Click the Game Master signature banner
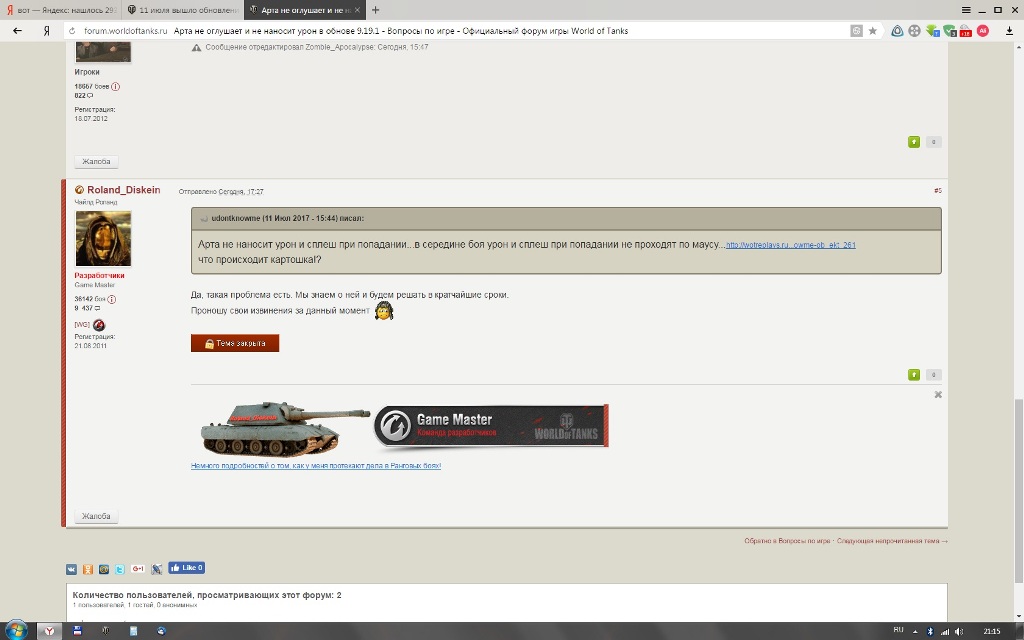Image resolution: width=1024 pixels, height=640 pixels. [x=491, y=426]
